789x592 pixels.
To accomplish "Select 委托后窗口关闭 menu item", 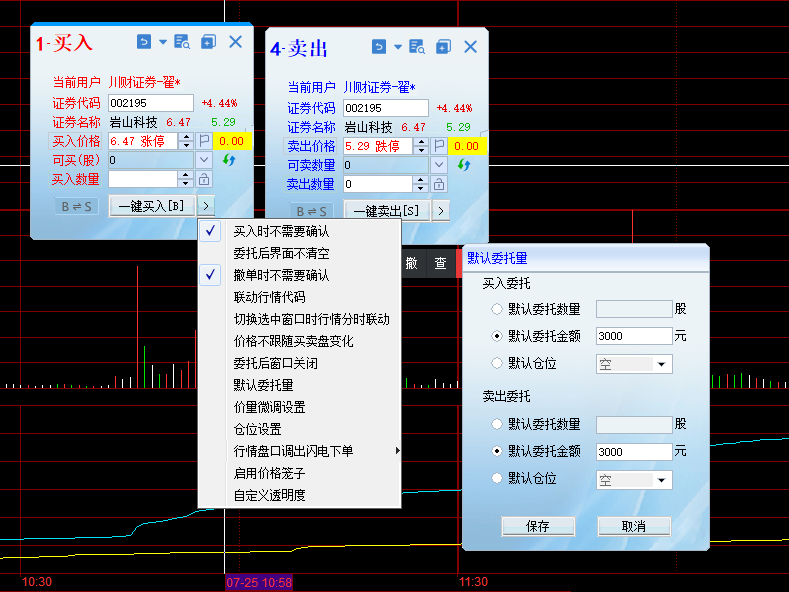I will pos(300,363).
